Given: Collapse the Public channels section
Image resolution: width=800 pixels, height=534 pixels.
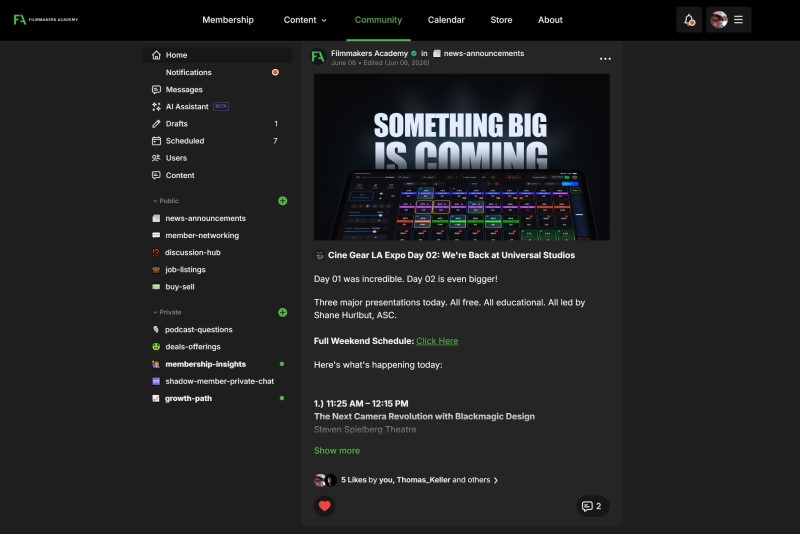Looking at the screenshot, I should [x=166, y=201].
